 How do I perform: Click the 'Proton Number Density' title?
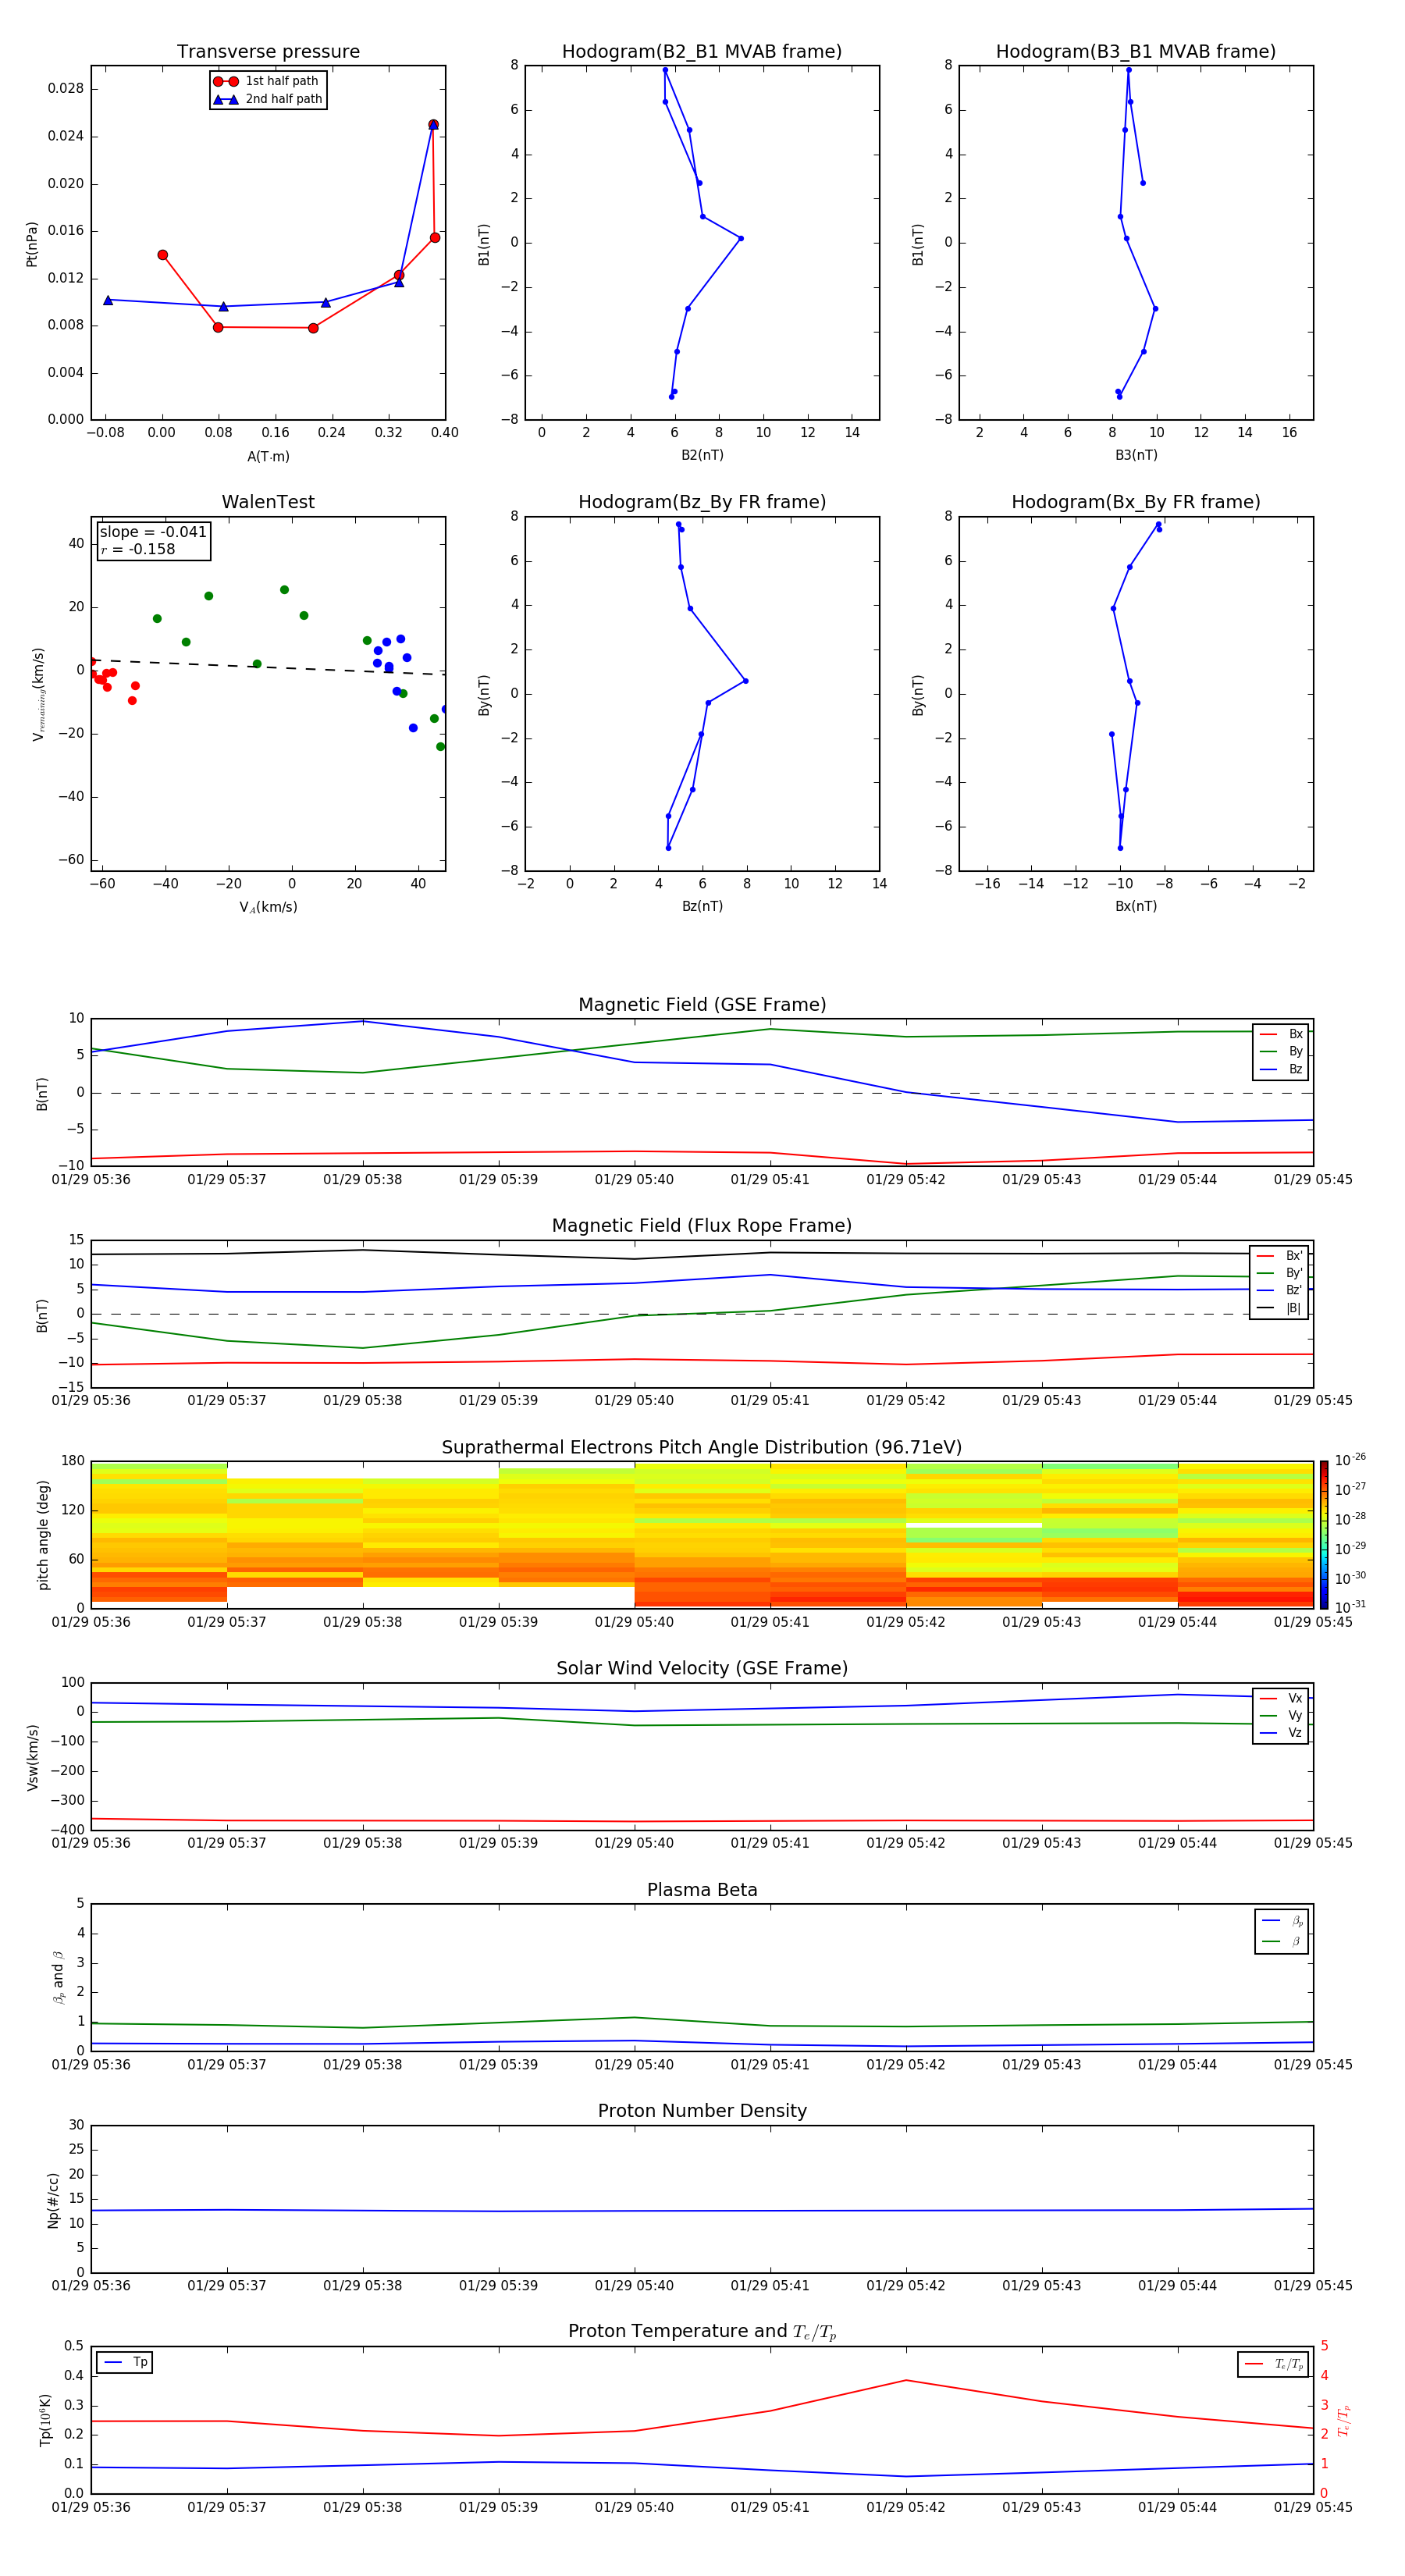click(702, 2111)
